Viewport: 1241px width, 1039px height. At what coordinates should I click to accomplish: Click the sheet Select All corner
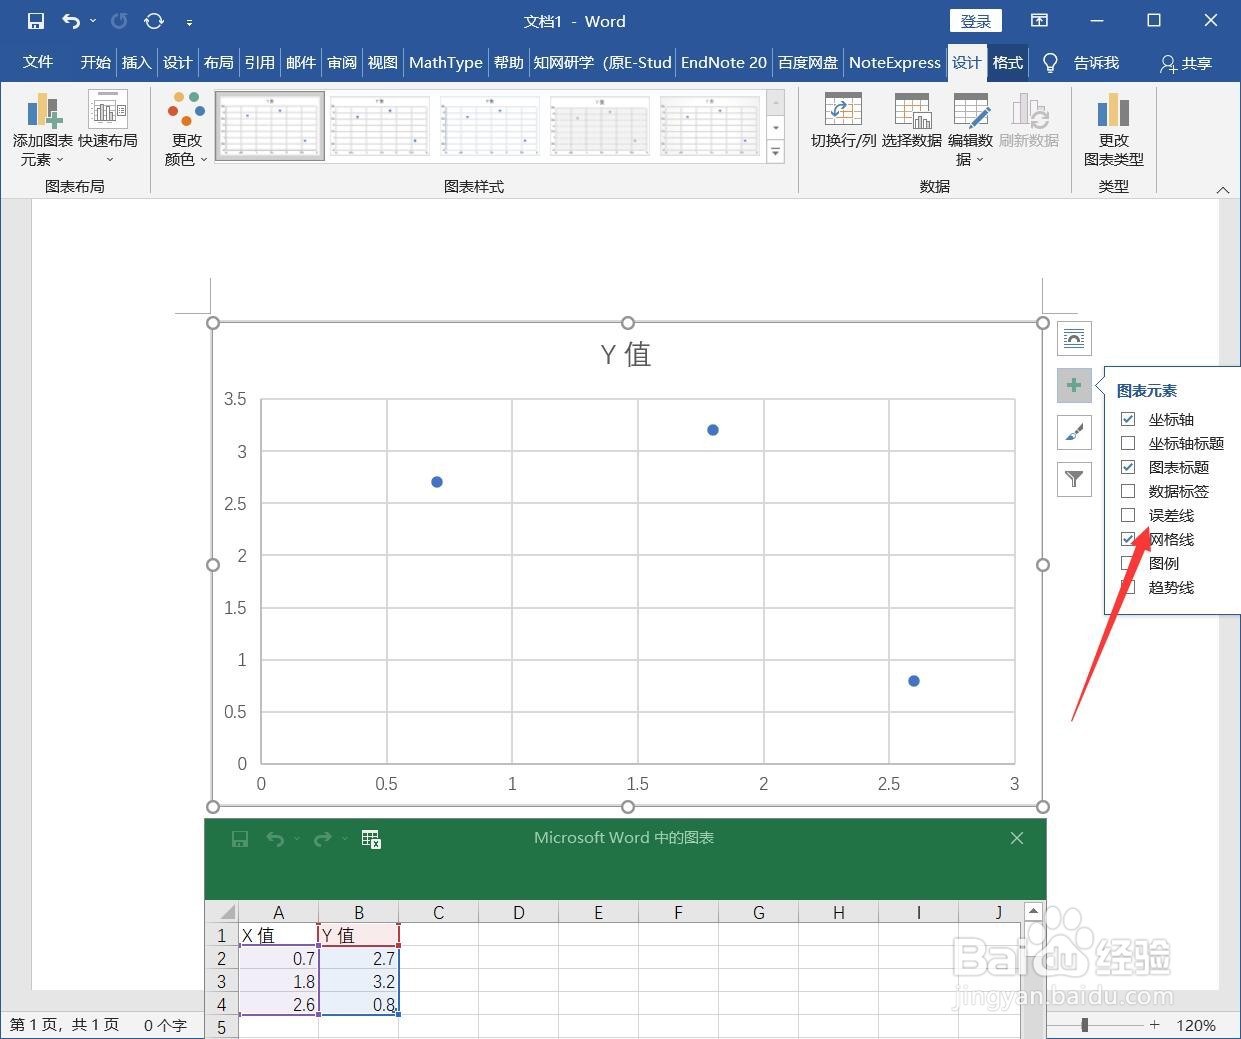point(221,912)
